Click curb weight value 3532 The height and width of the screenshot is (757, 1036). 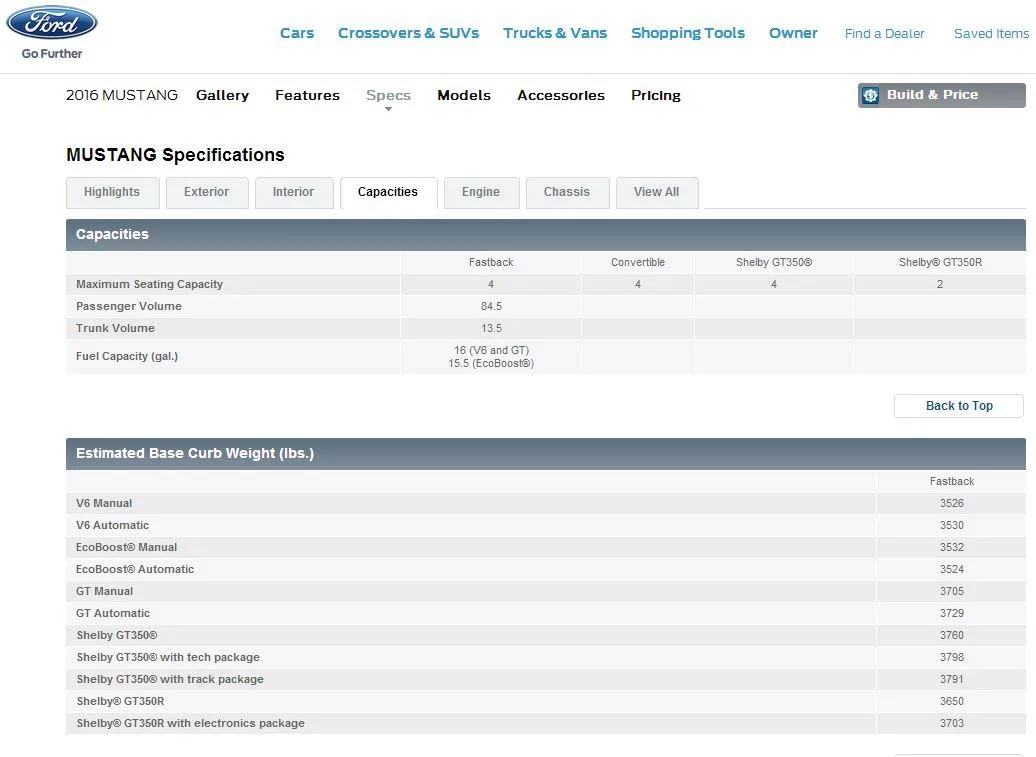(x=951, y=547)
